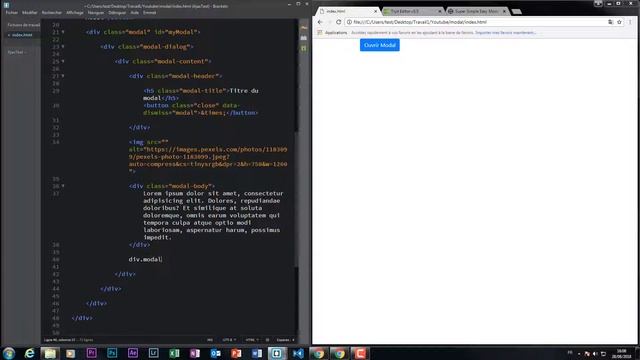The width and height of the screenshot is (640, 360).
Task: Close the index.html Chrome tab
Action: (x=376, y=11)
